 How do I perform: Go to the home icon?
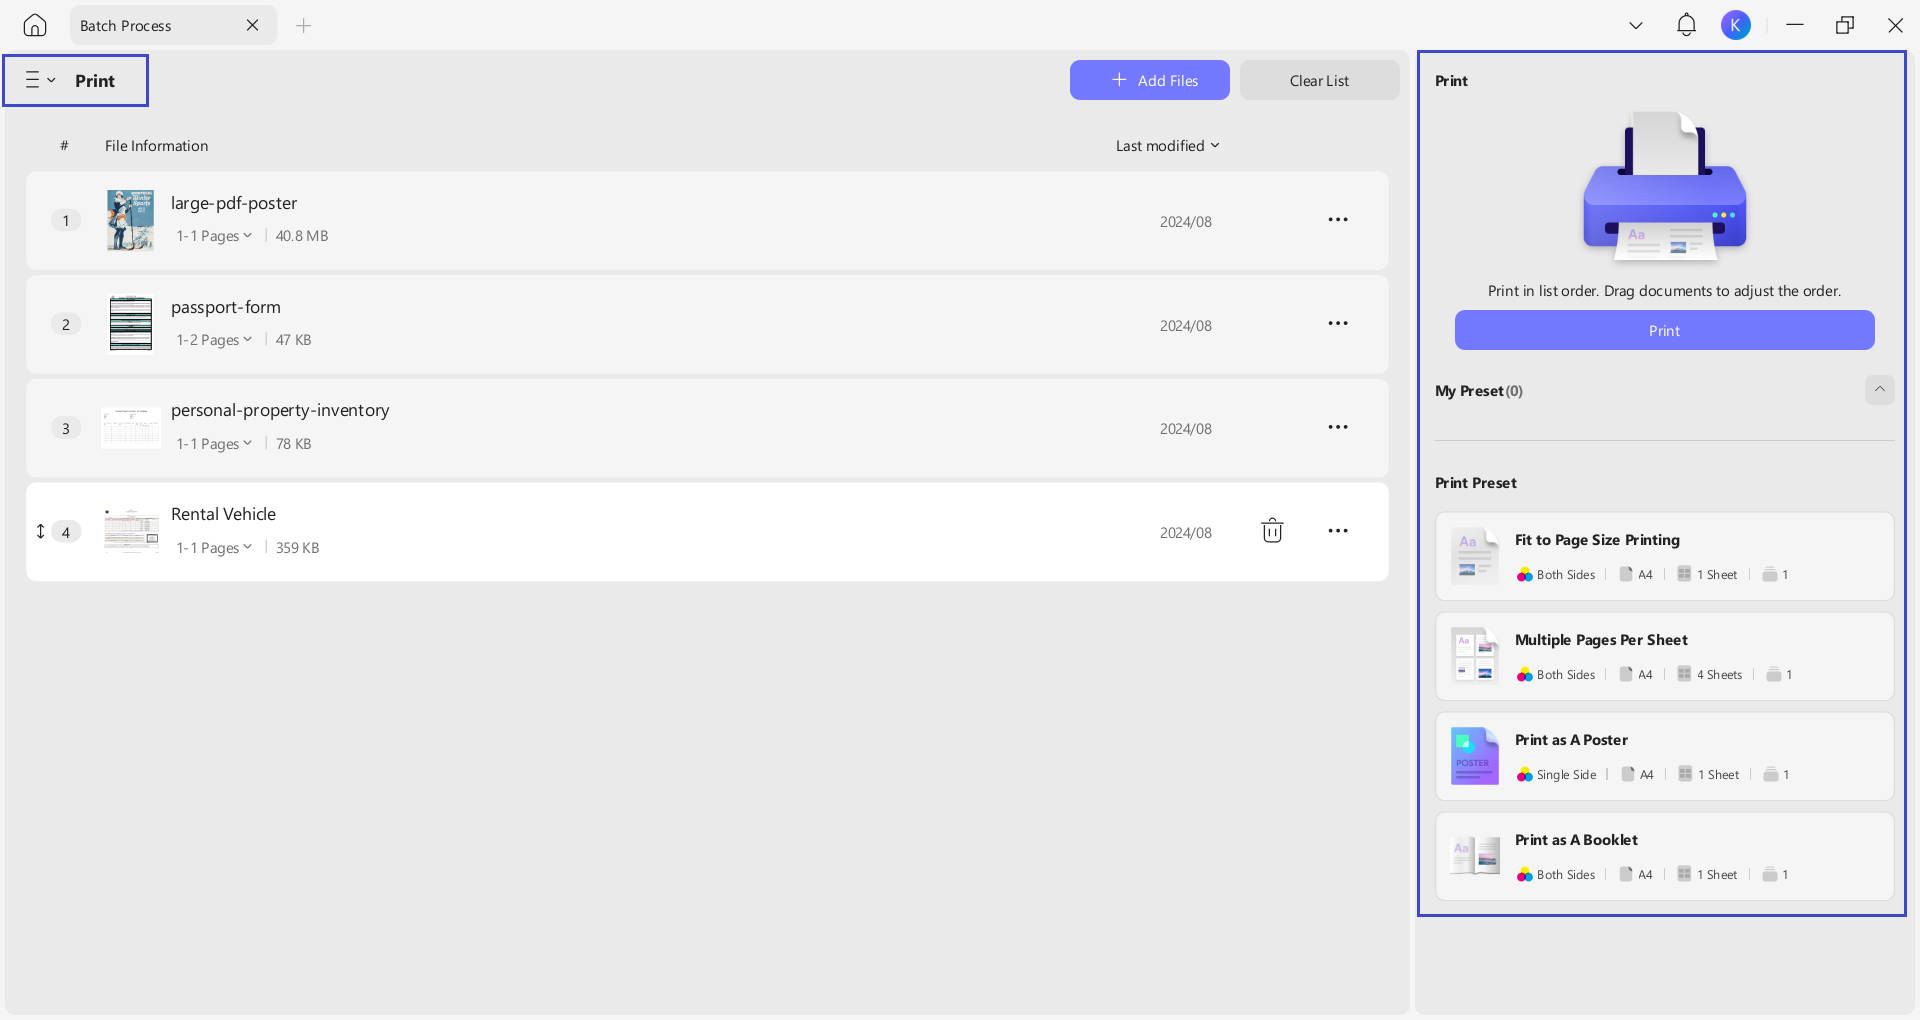coord(35,25)
